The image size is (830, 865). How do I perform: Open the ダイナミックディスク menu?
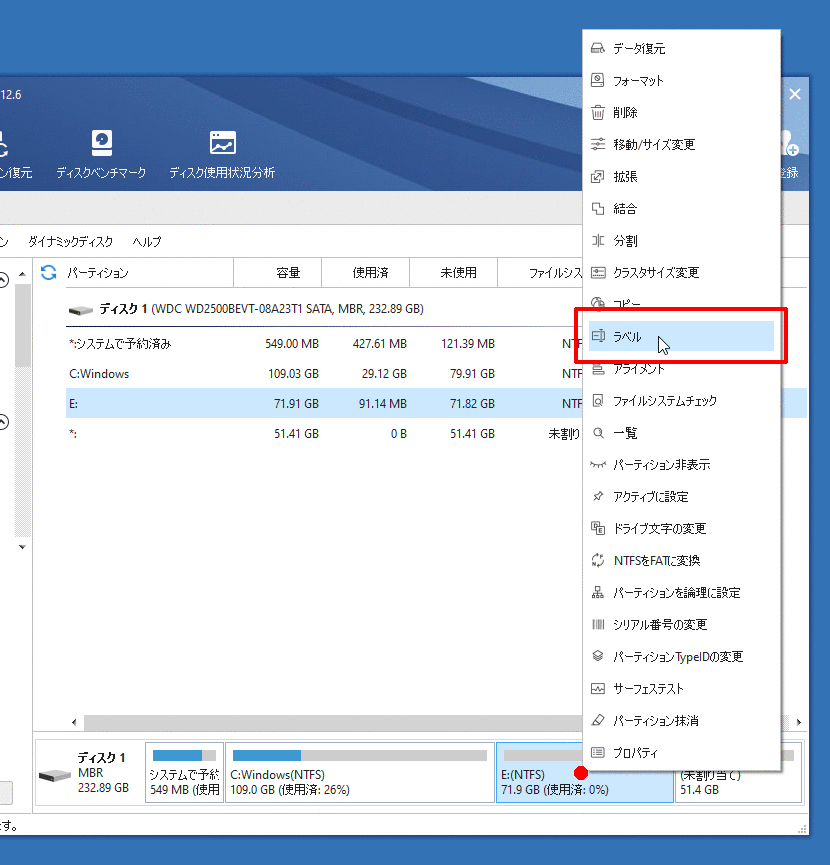coord(70,242)
